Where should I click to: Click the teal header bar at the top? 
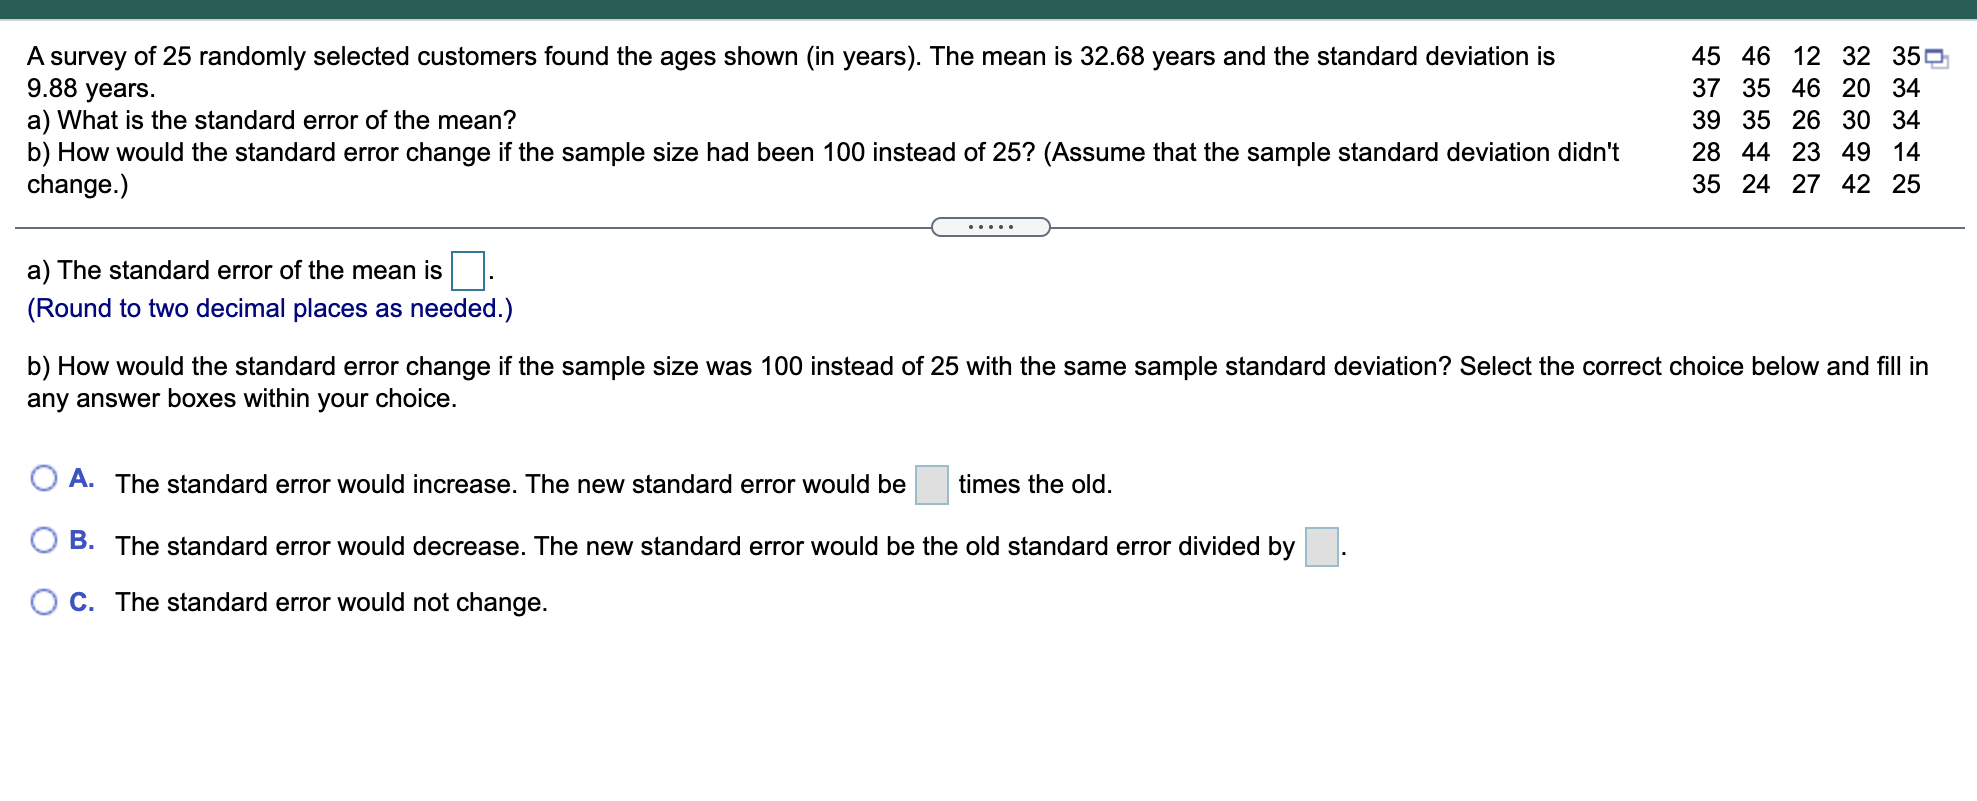[988, 8]
